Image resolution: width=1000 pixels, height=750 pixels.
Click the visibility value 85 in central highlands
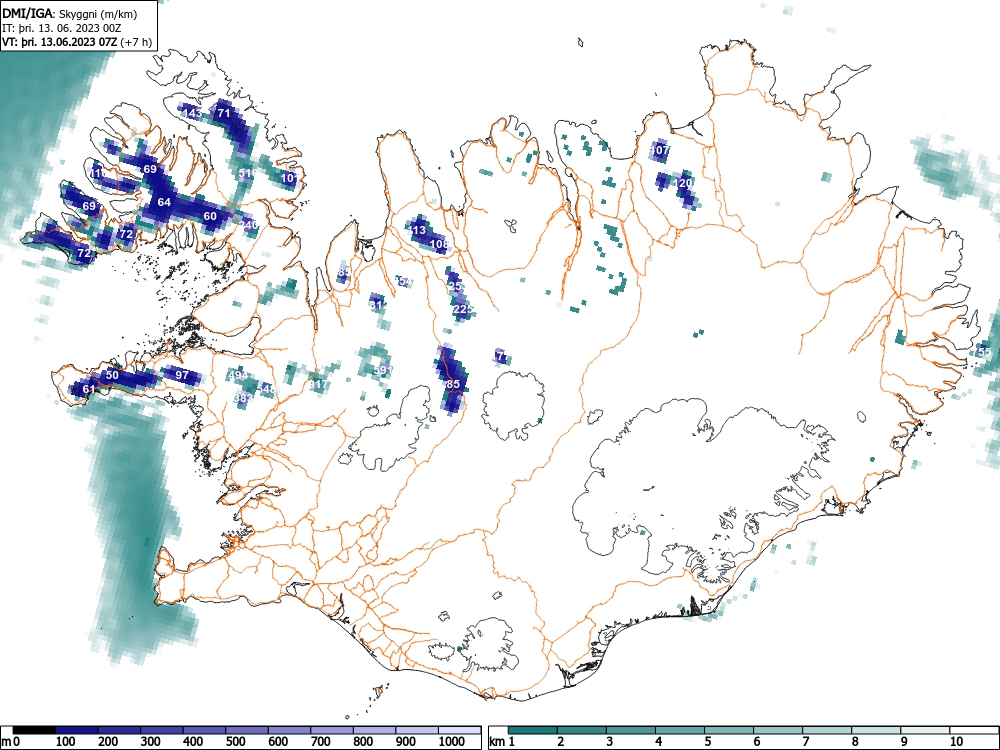pyautogui.click(x=453, y=384)
